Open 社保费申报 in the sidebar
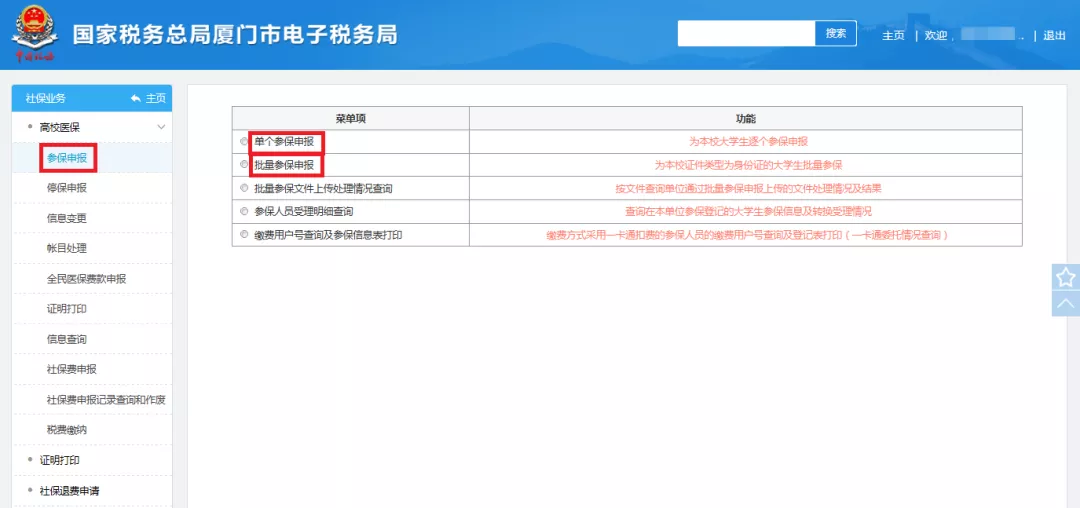Screen dimensions: 1080x508 pos(72,370)
